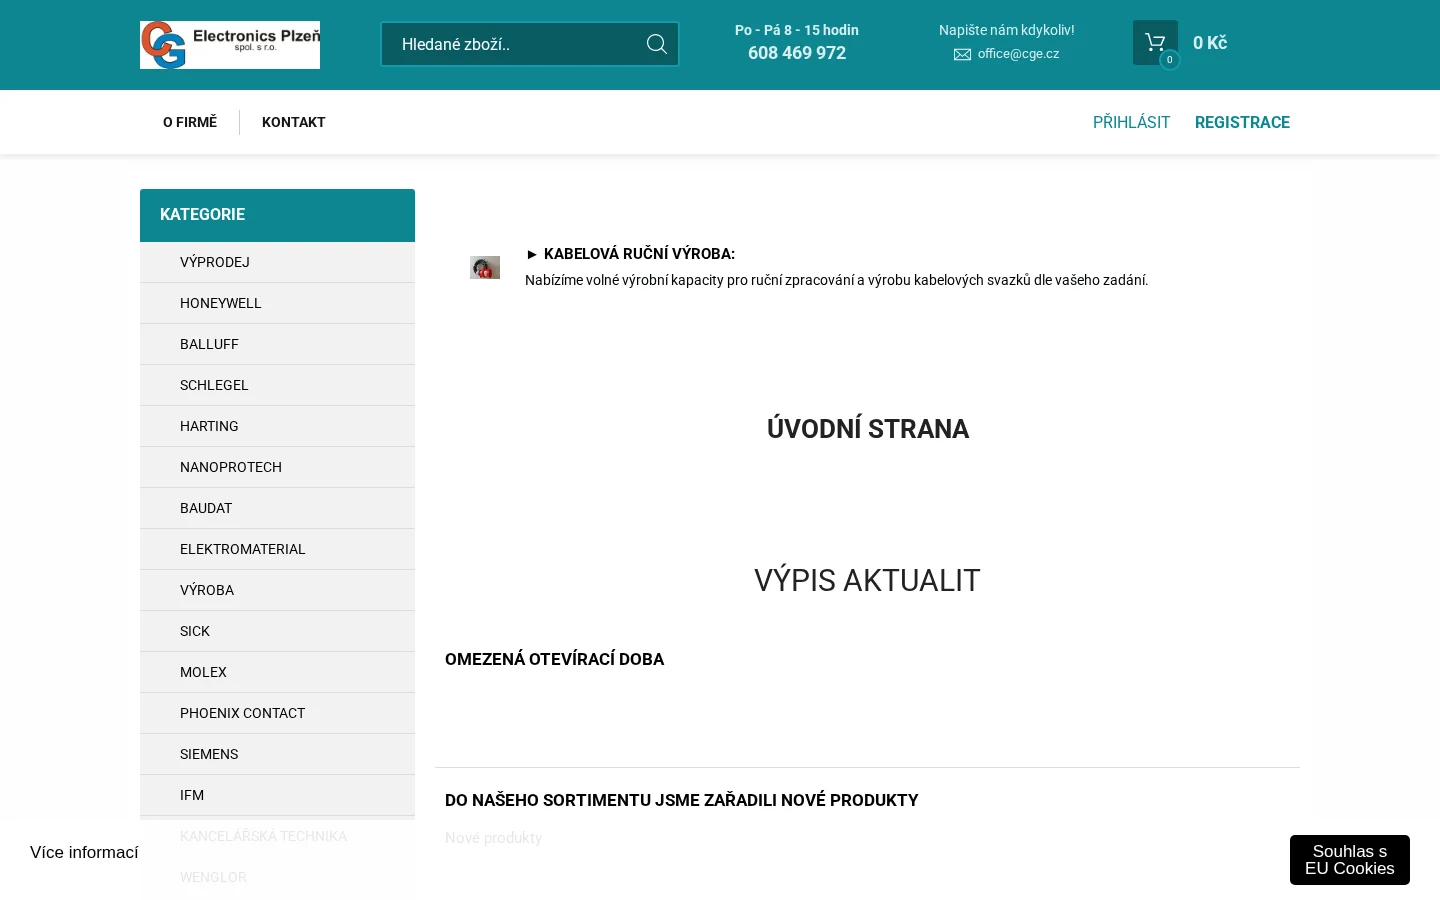Screen dimensions: 1440x900
Task: Choose the SICK category
Action: (x=277, y=631)
